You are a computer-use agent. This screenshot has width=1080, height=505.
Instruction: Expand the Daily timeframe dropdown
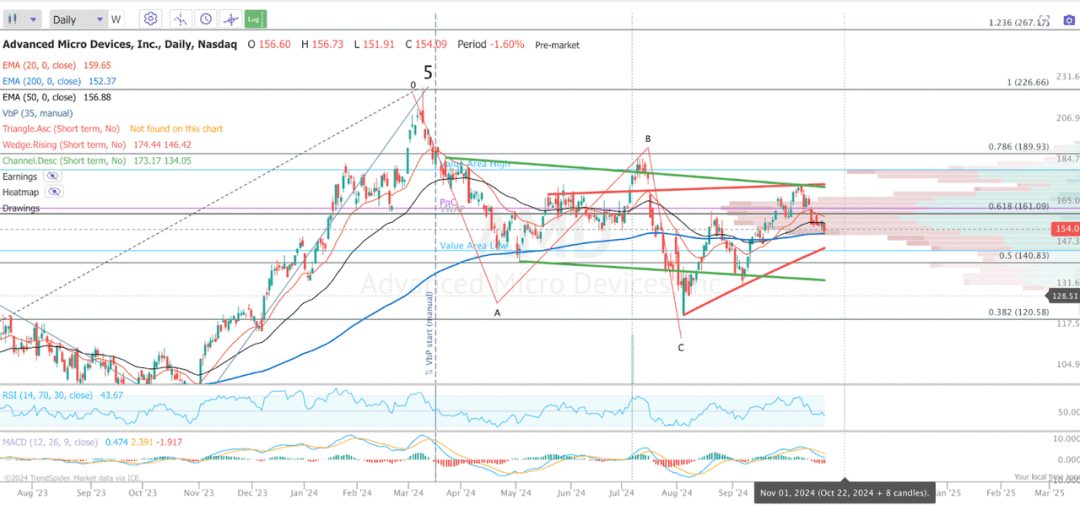[78, 19]
